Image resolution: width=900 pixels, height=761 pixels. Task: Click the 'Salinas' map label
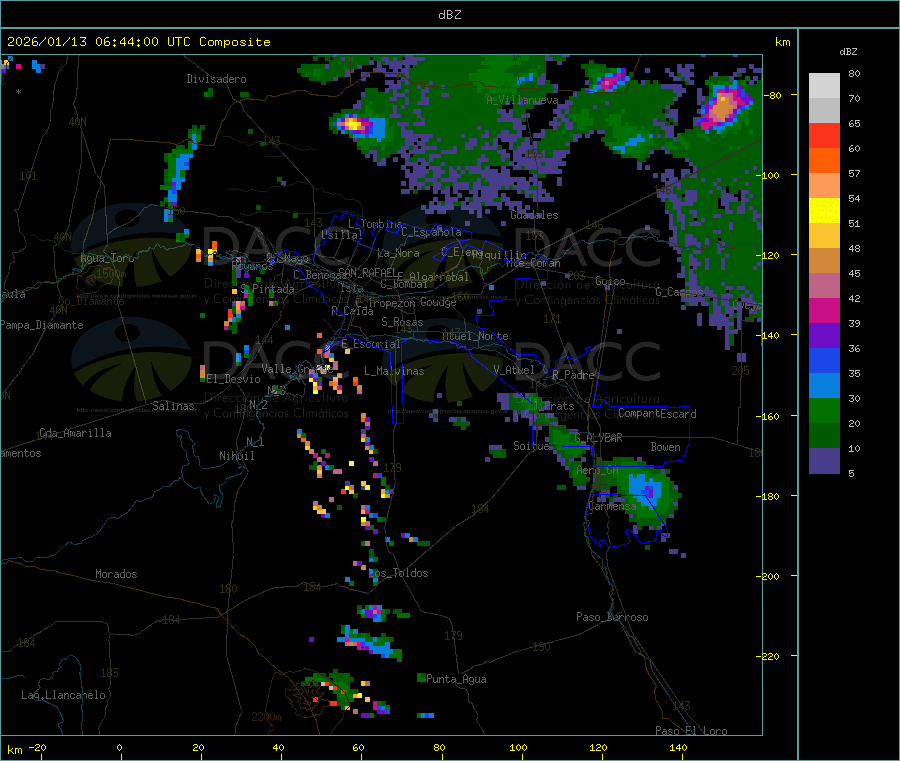point(173,406)
